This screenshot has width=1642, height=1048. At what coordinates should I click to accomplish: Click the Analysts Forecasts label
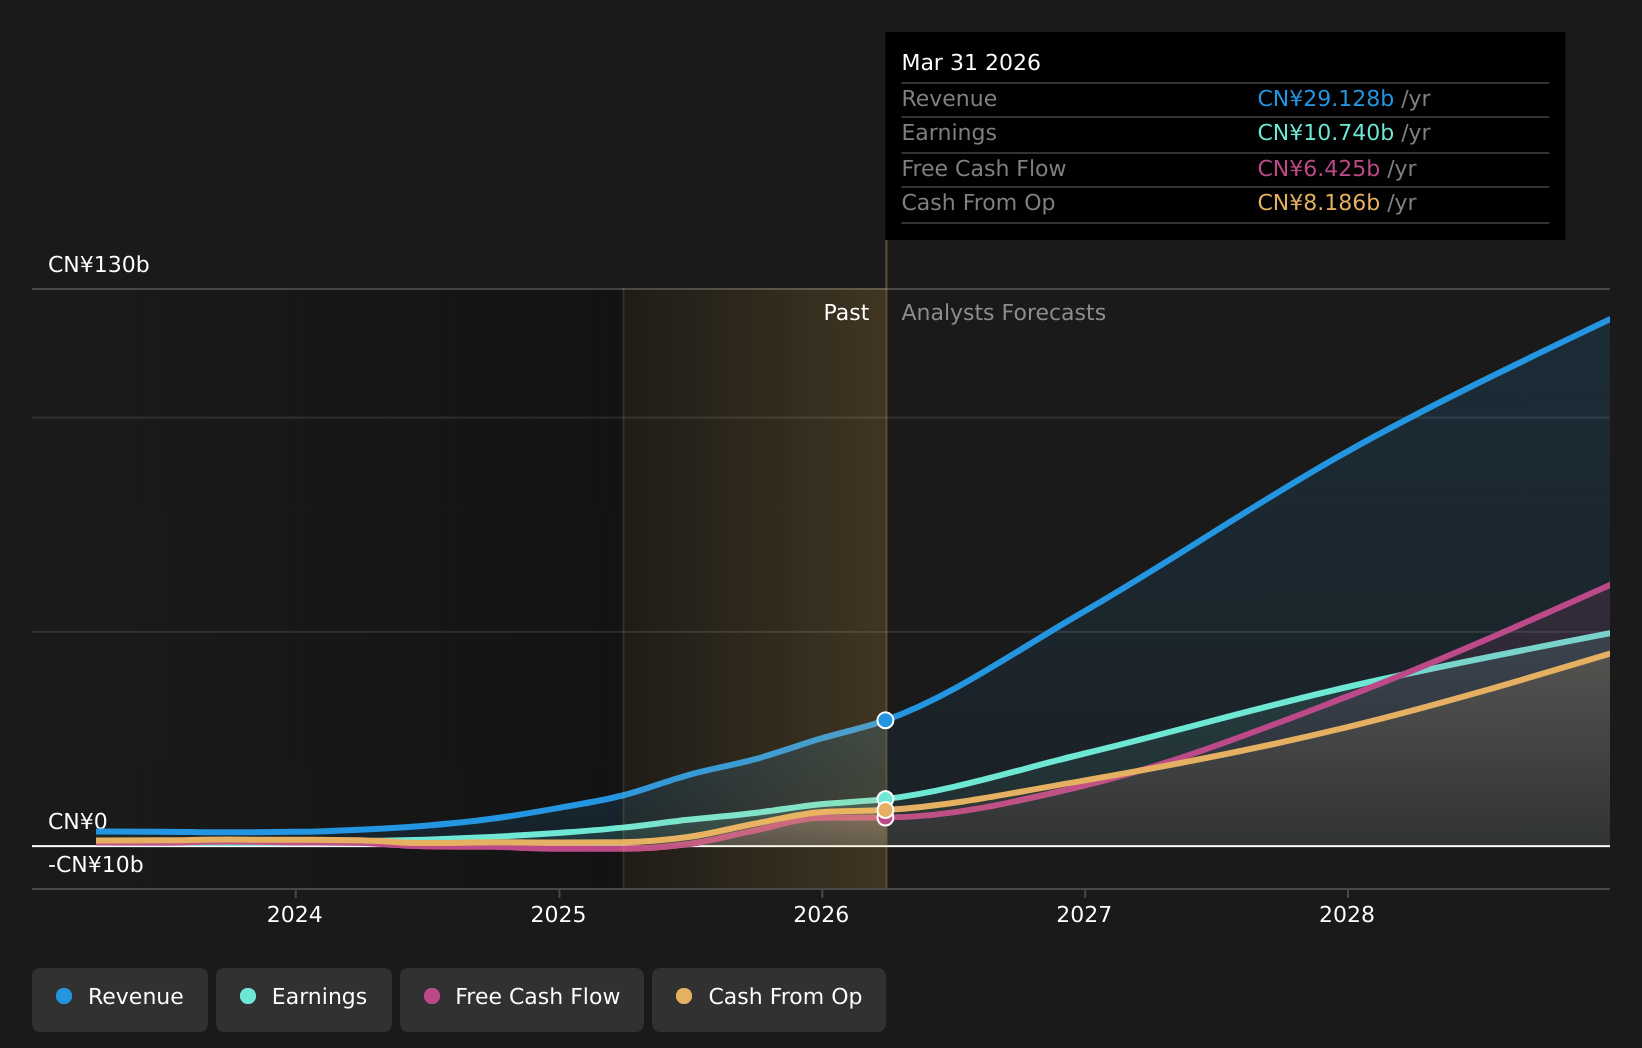1004,313
